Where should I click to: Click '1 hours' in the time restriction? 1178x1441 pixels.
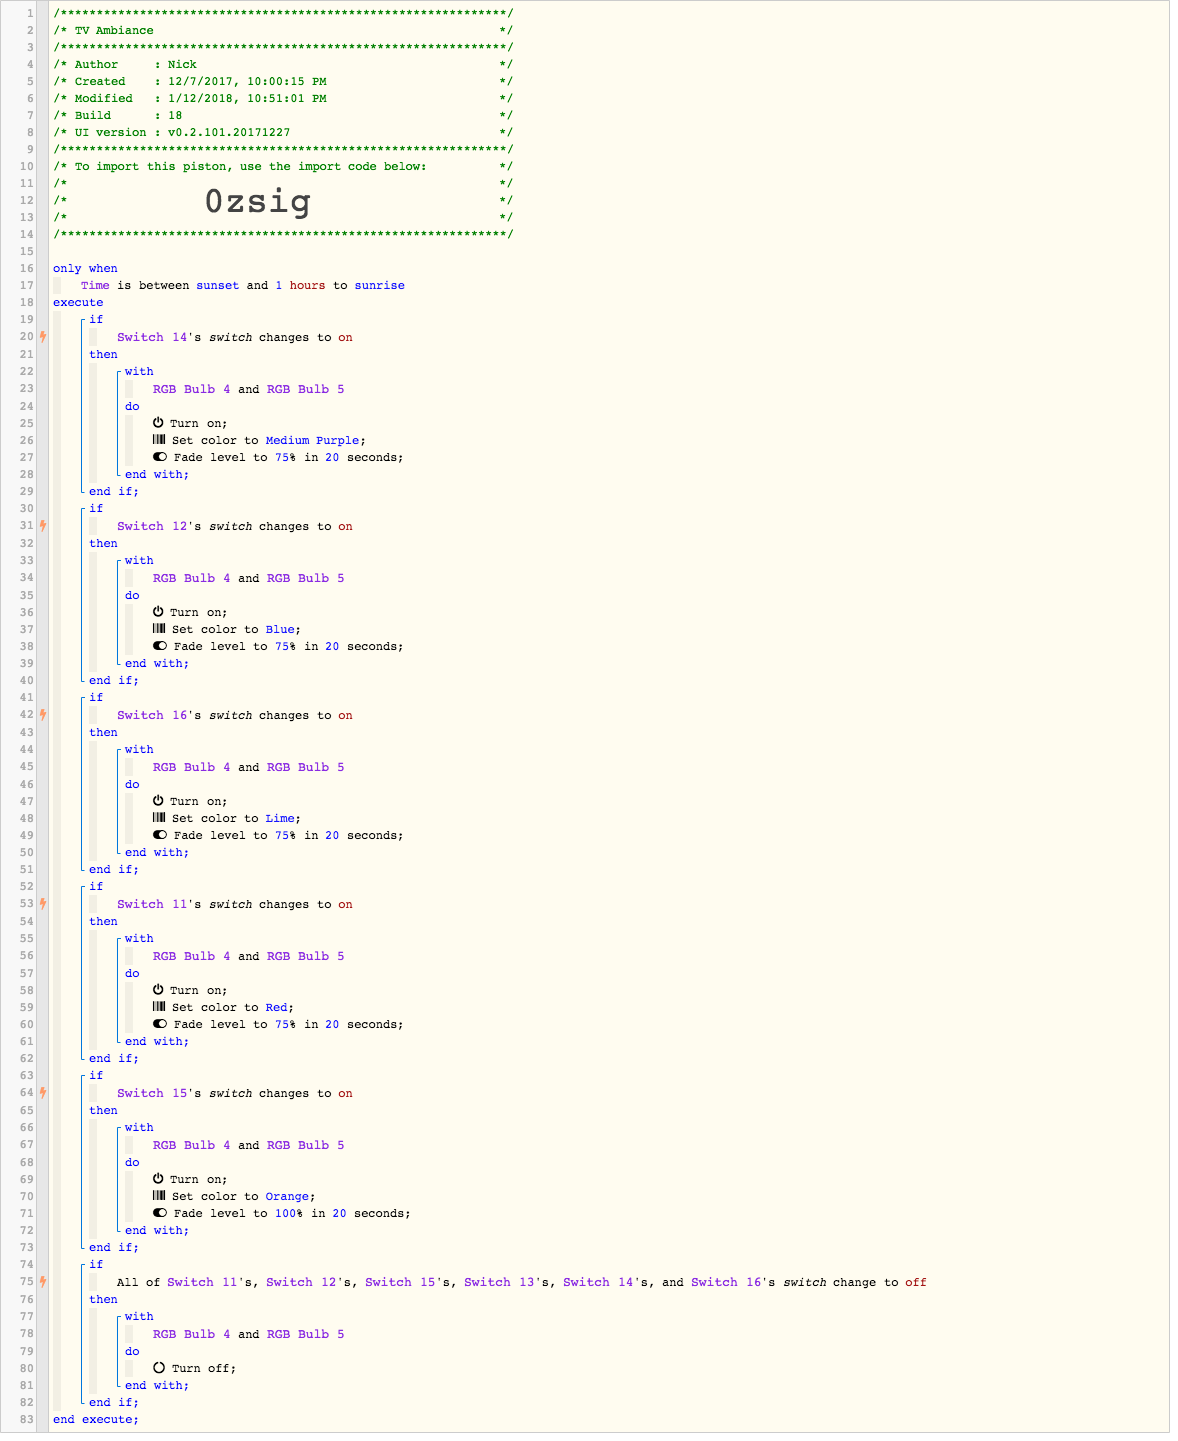[300, 285]
